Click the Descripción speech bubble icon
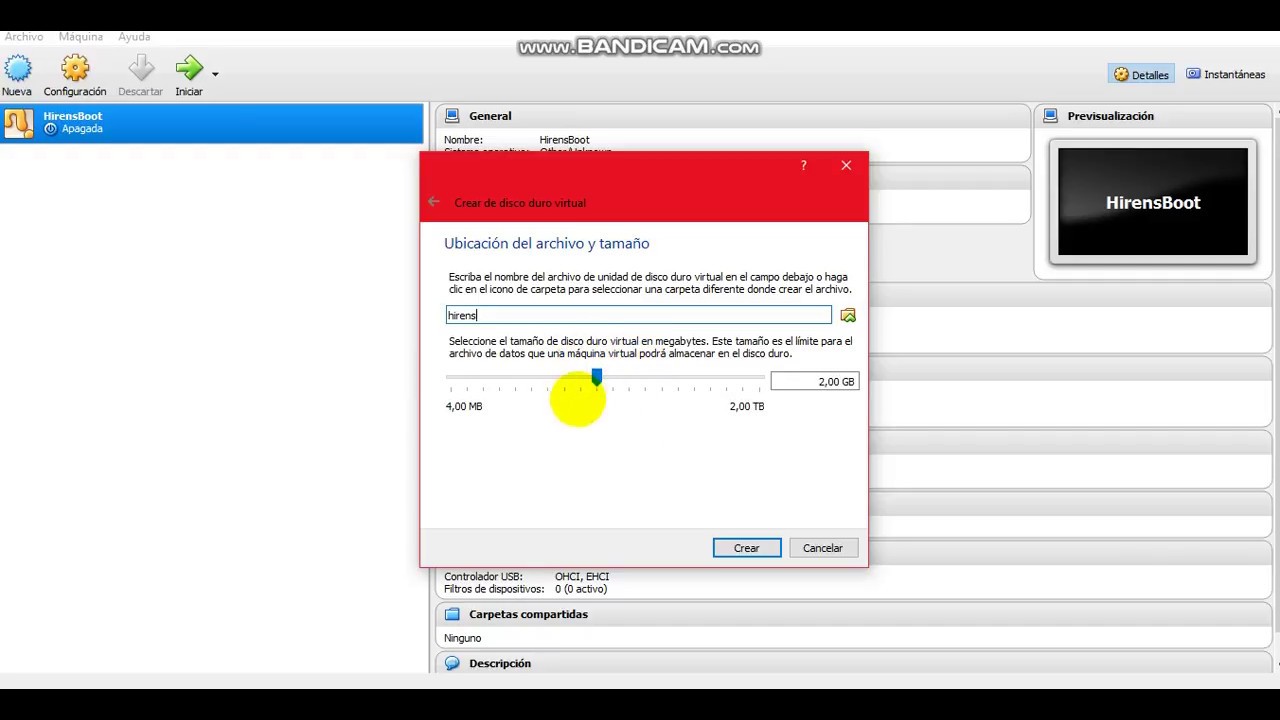This screenshot has width=1280, height=720. (452, 663)
